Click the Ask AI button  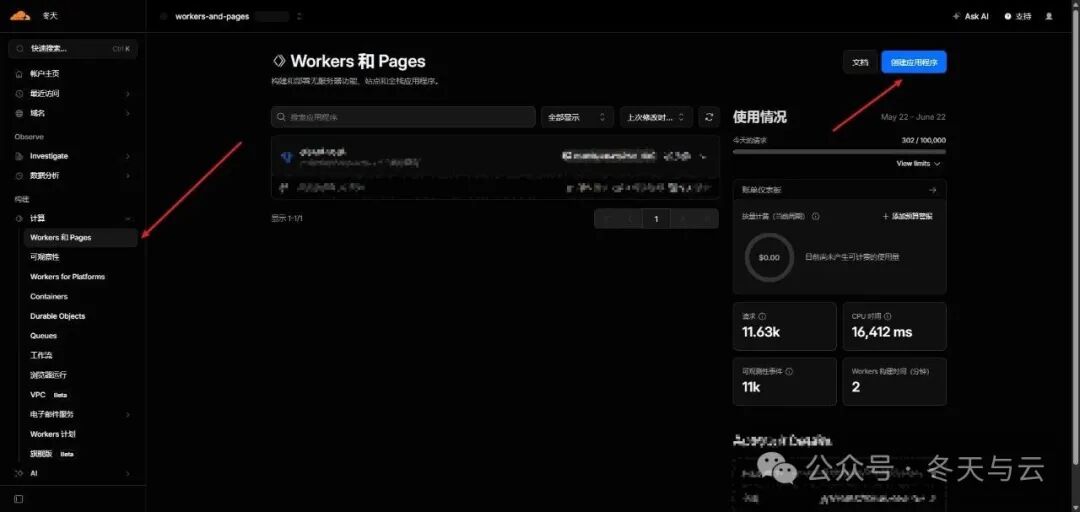click(970, 17)
